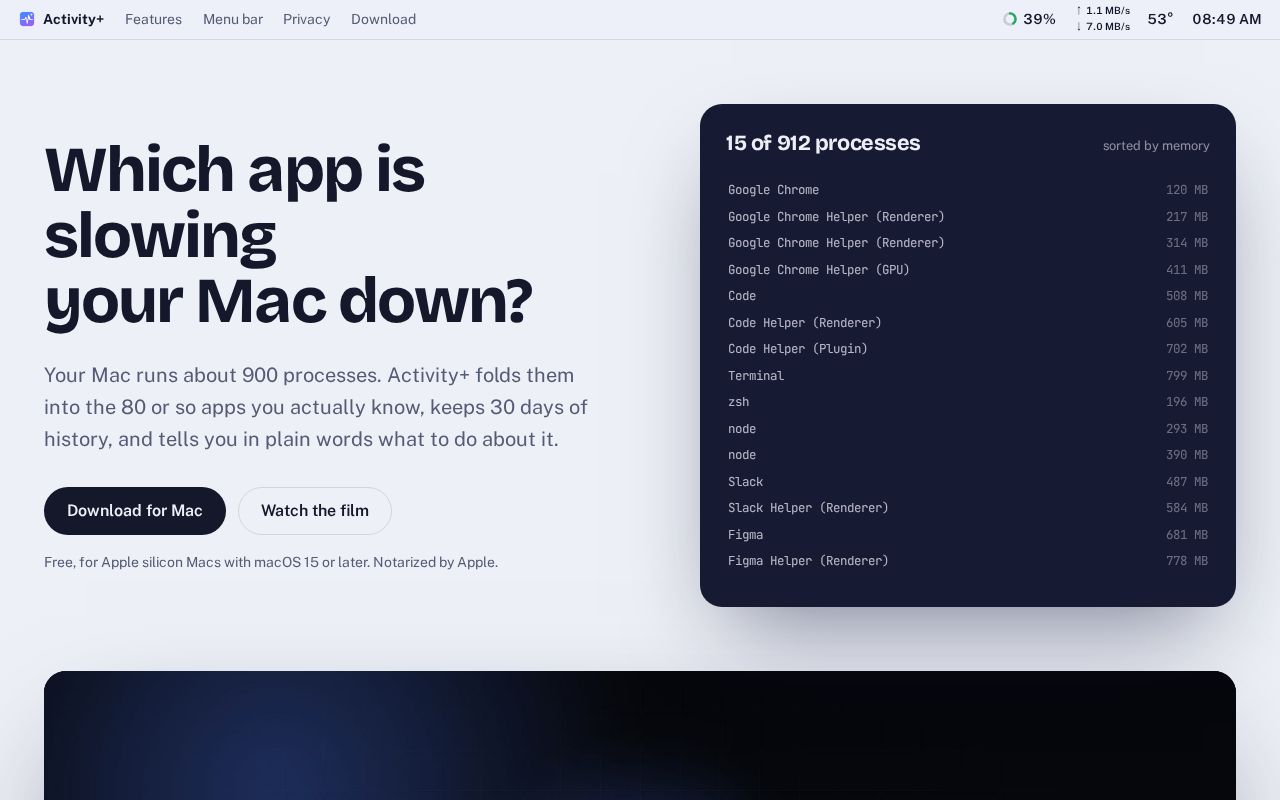Select the node process's 293 MB value
The image size is (1280, 800).
[x=1187, y=429]
